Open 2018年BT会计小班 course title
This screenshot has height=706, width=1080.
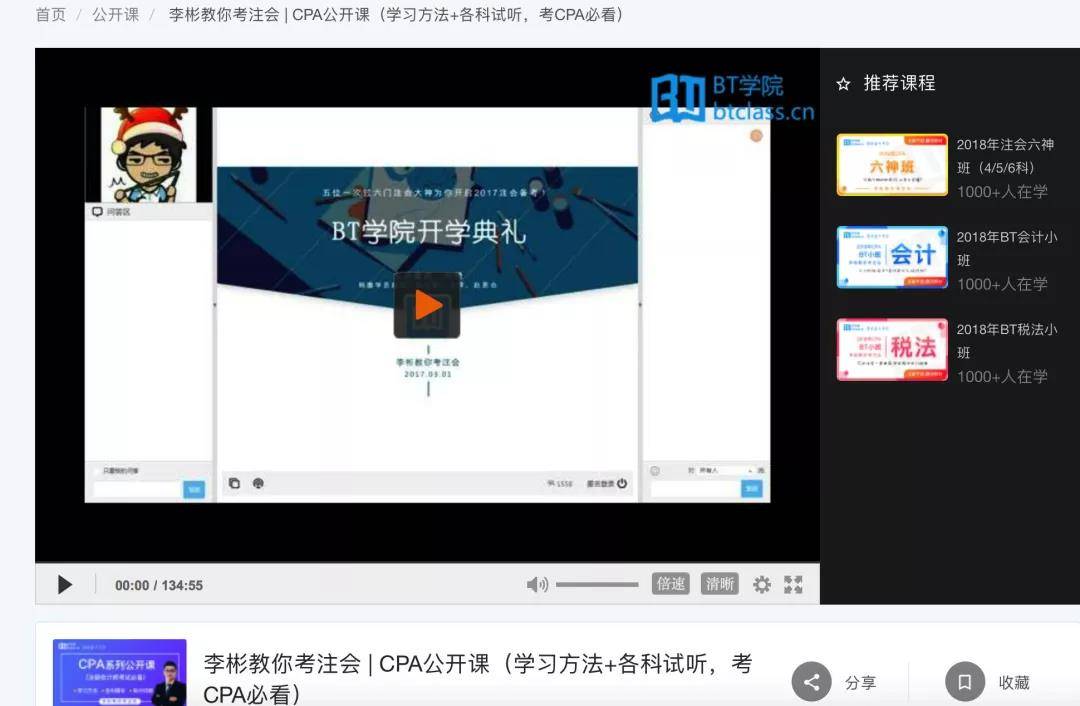[1006, 249]
